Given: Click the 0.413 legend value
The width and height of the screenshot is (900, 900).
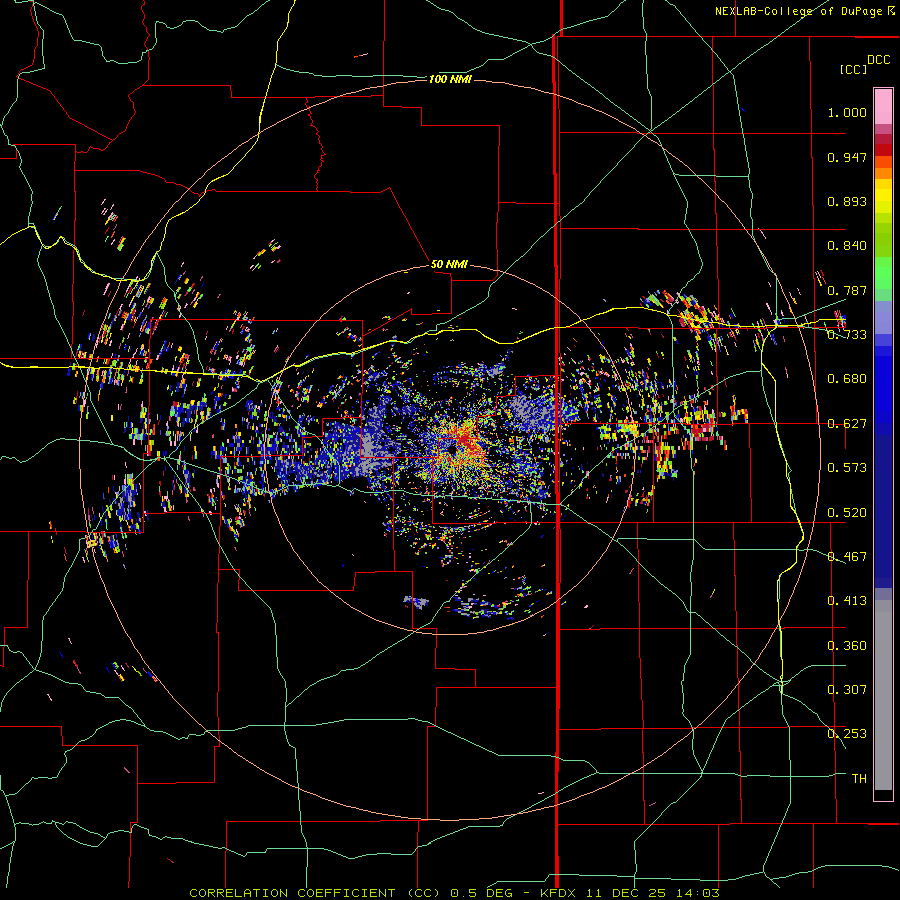Looking at the screenshot, I should (x=847, y=601).
